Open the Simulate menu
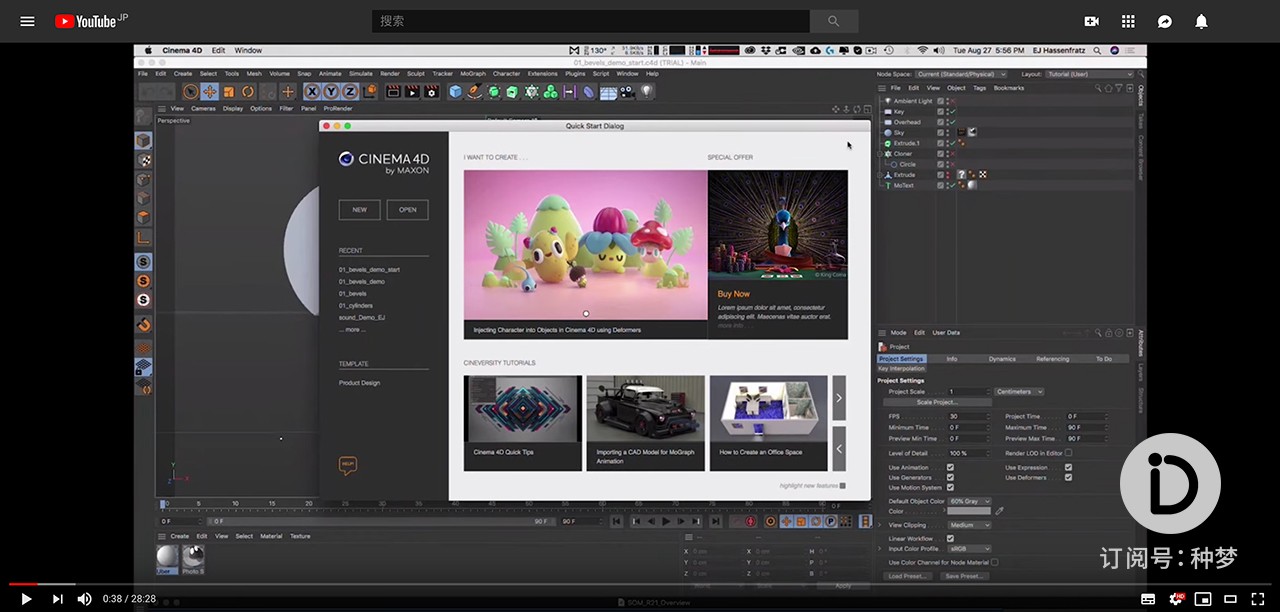The width and height of the screenshot is (1280, 612). pyautogui.click(x=360, y=74)
